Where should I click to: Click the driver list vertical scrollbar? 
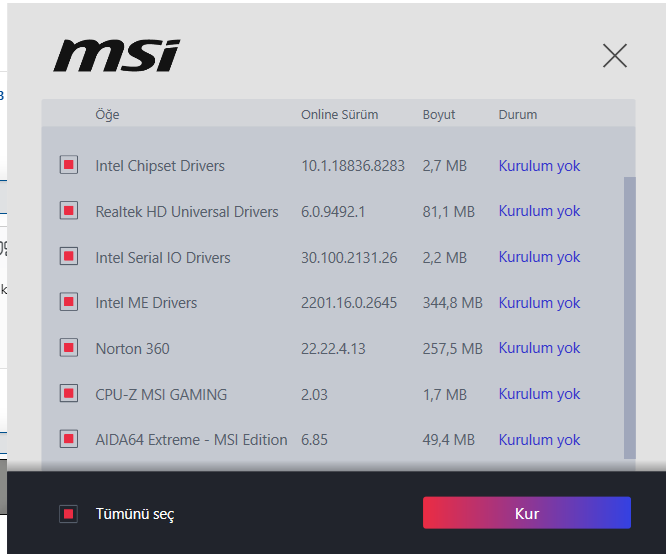click(629, 318)
